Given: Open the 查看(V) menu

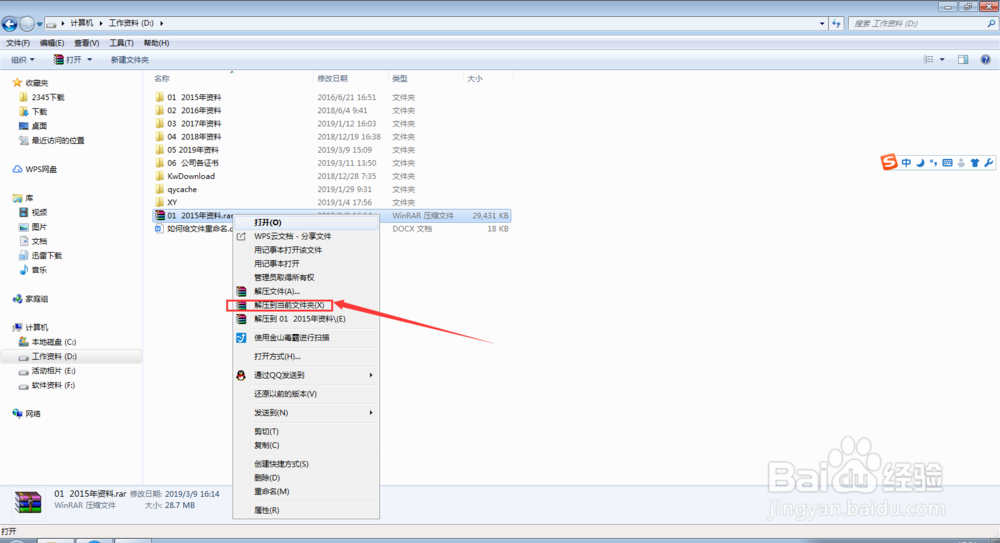Looking at the screenshot, I should coord(87,43).
